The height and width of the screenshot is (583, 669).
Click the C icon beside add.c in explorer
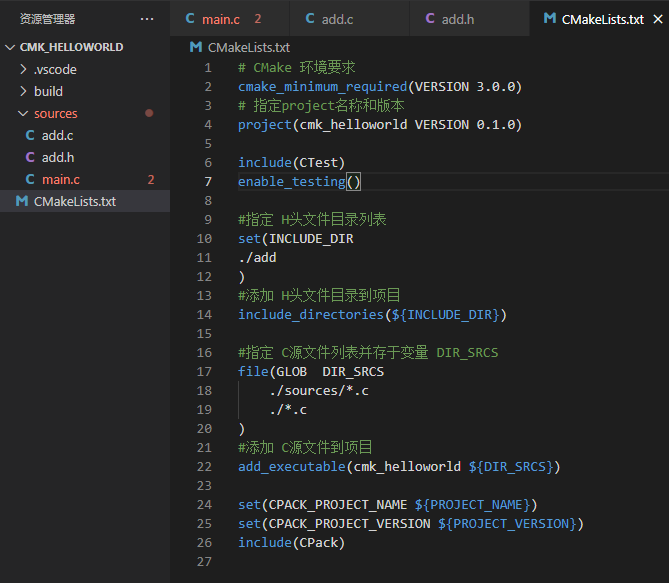point(30,135)
